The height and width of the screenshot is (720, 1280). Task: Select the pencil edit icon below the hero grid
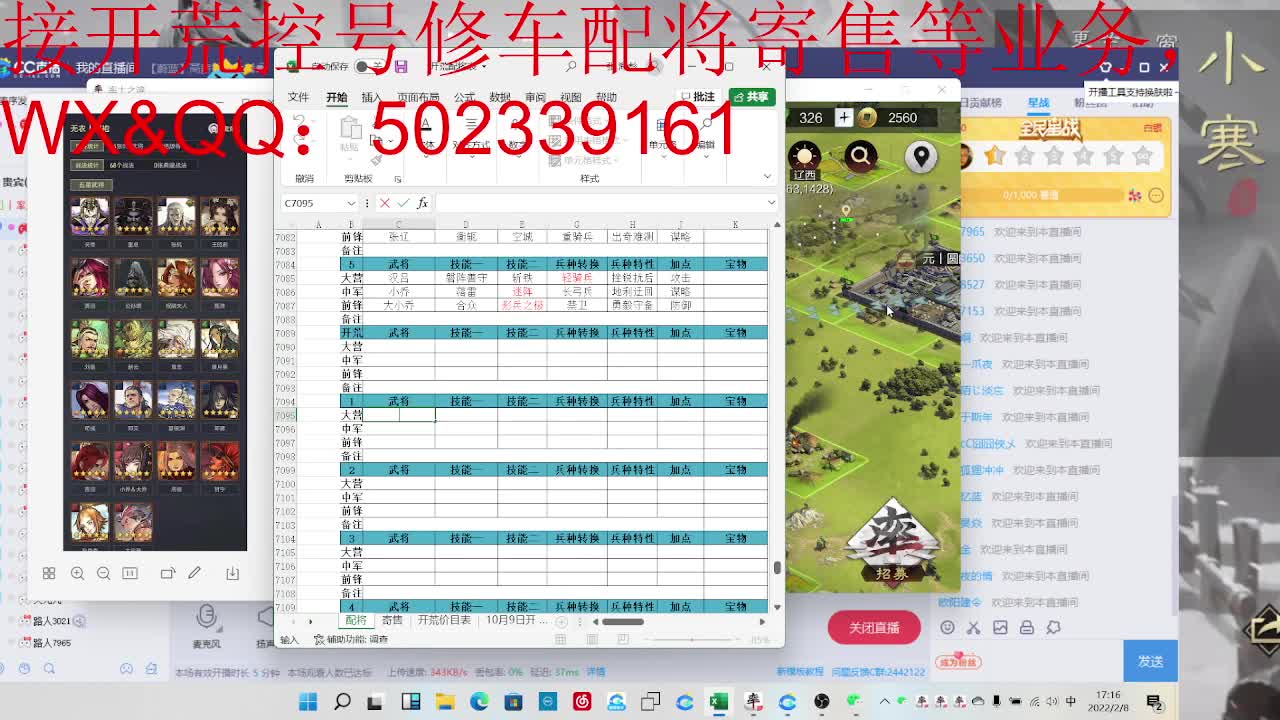pyautogui.click(x=195, y=573)
